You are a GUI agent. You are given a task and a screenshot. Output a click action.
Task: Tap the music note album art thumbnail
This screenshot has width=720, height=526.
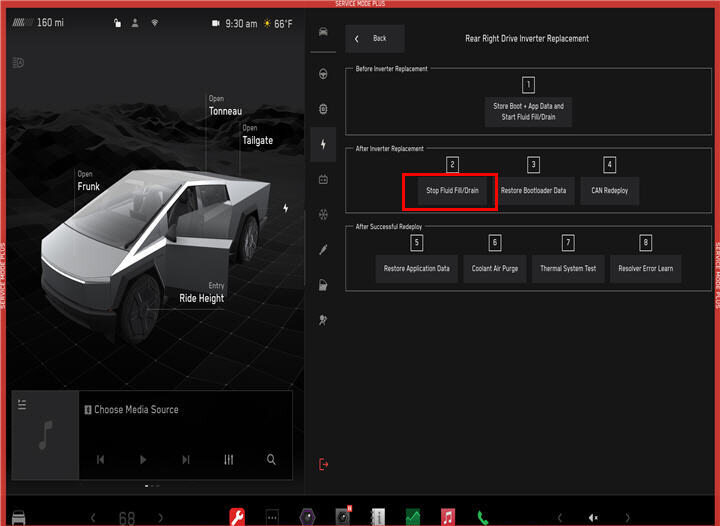pyautogui.click(x=45, y=435)
